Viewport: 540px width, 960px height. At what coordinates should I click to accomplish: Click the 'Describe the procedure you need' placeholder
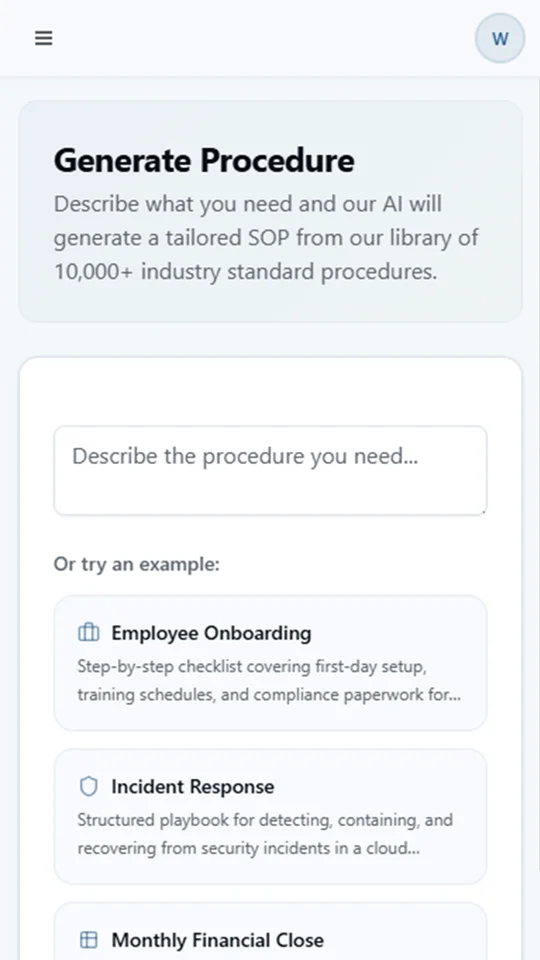245,456
